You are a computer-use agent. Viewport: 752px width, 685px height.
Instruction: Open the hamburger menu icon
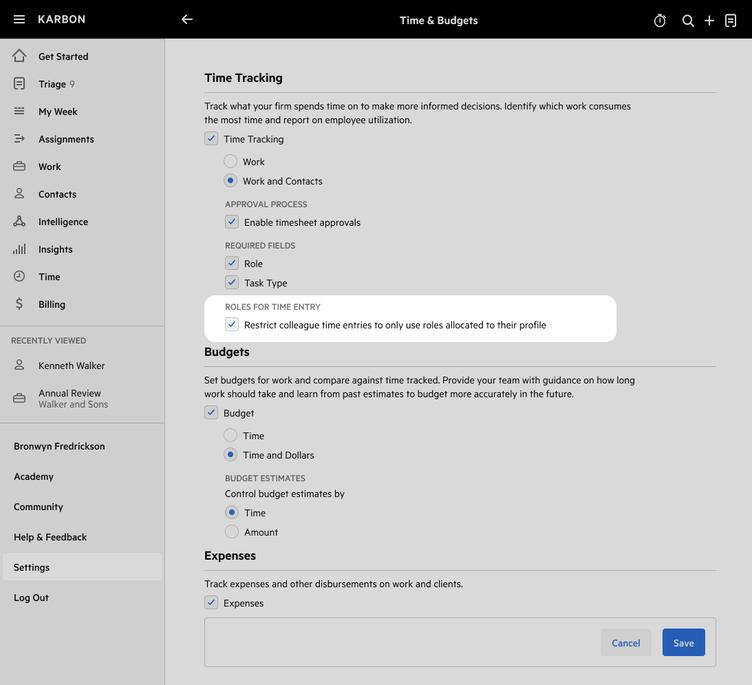(19, 20)
